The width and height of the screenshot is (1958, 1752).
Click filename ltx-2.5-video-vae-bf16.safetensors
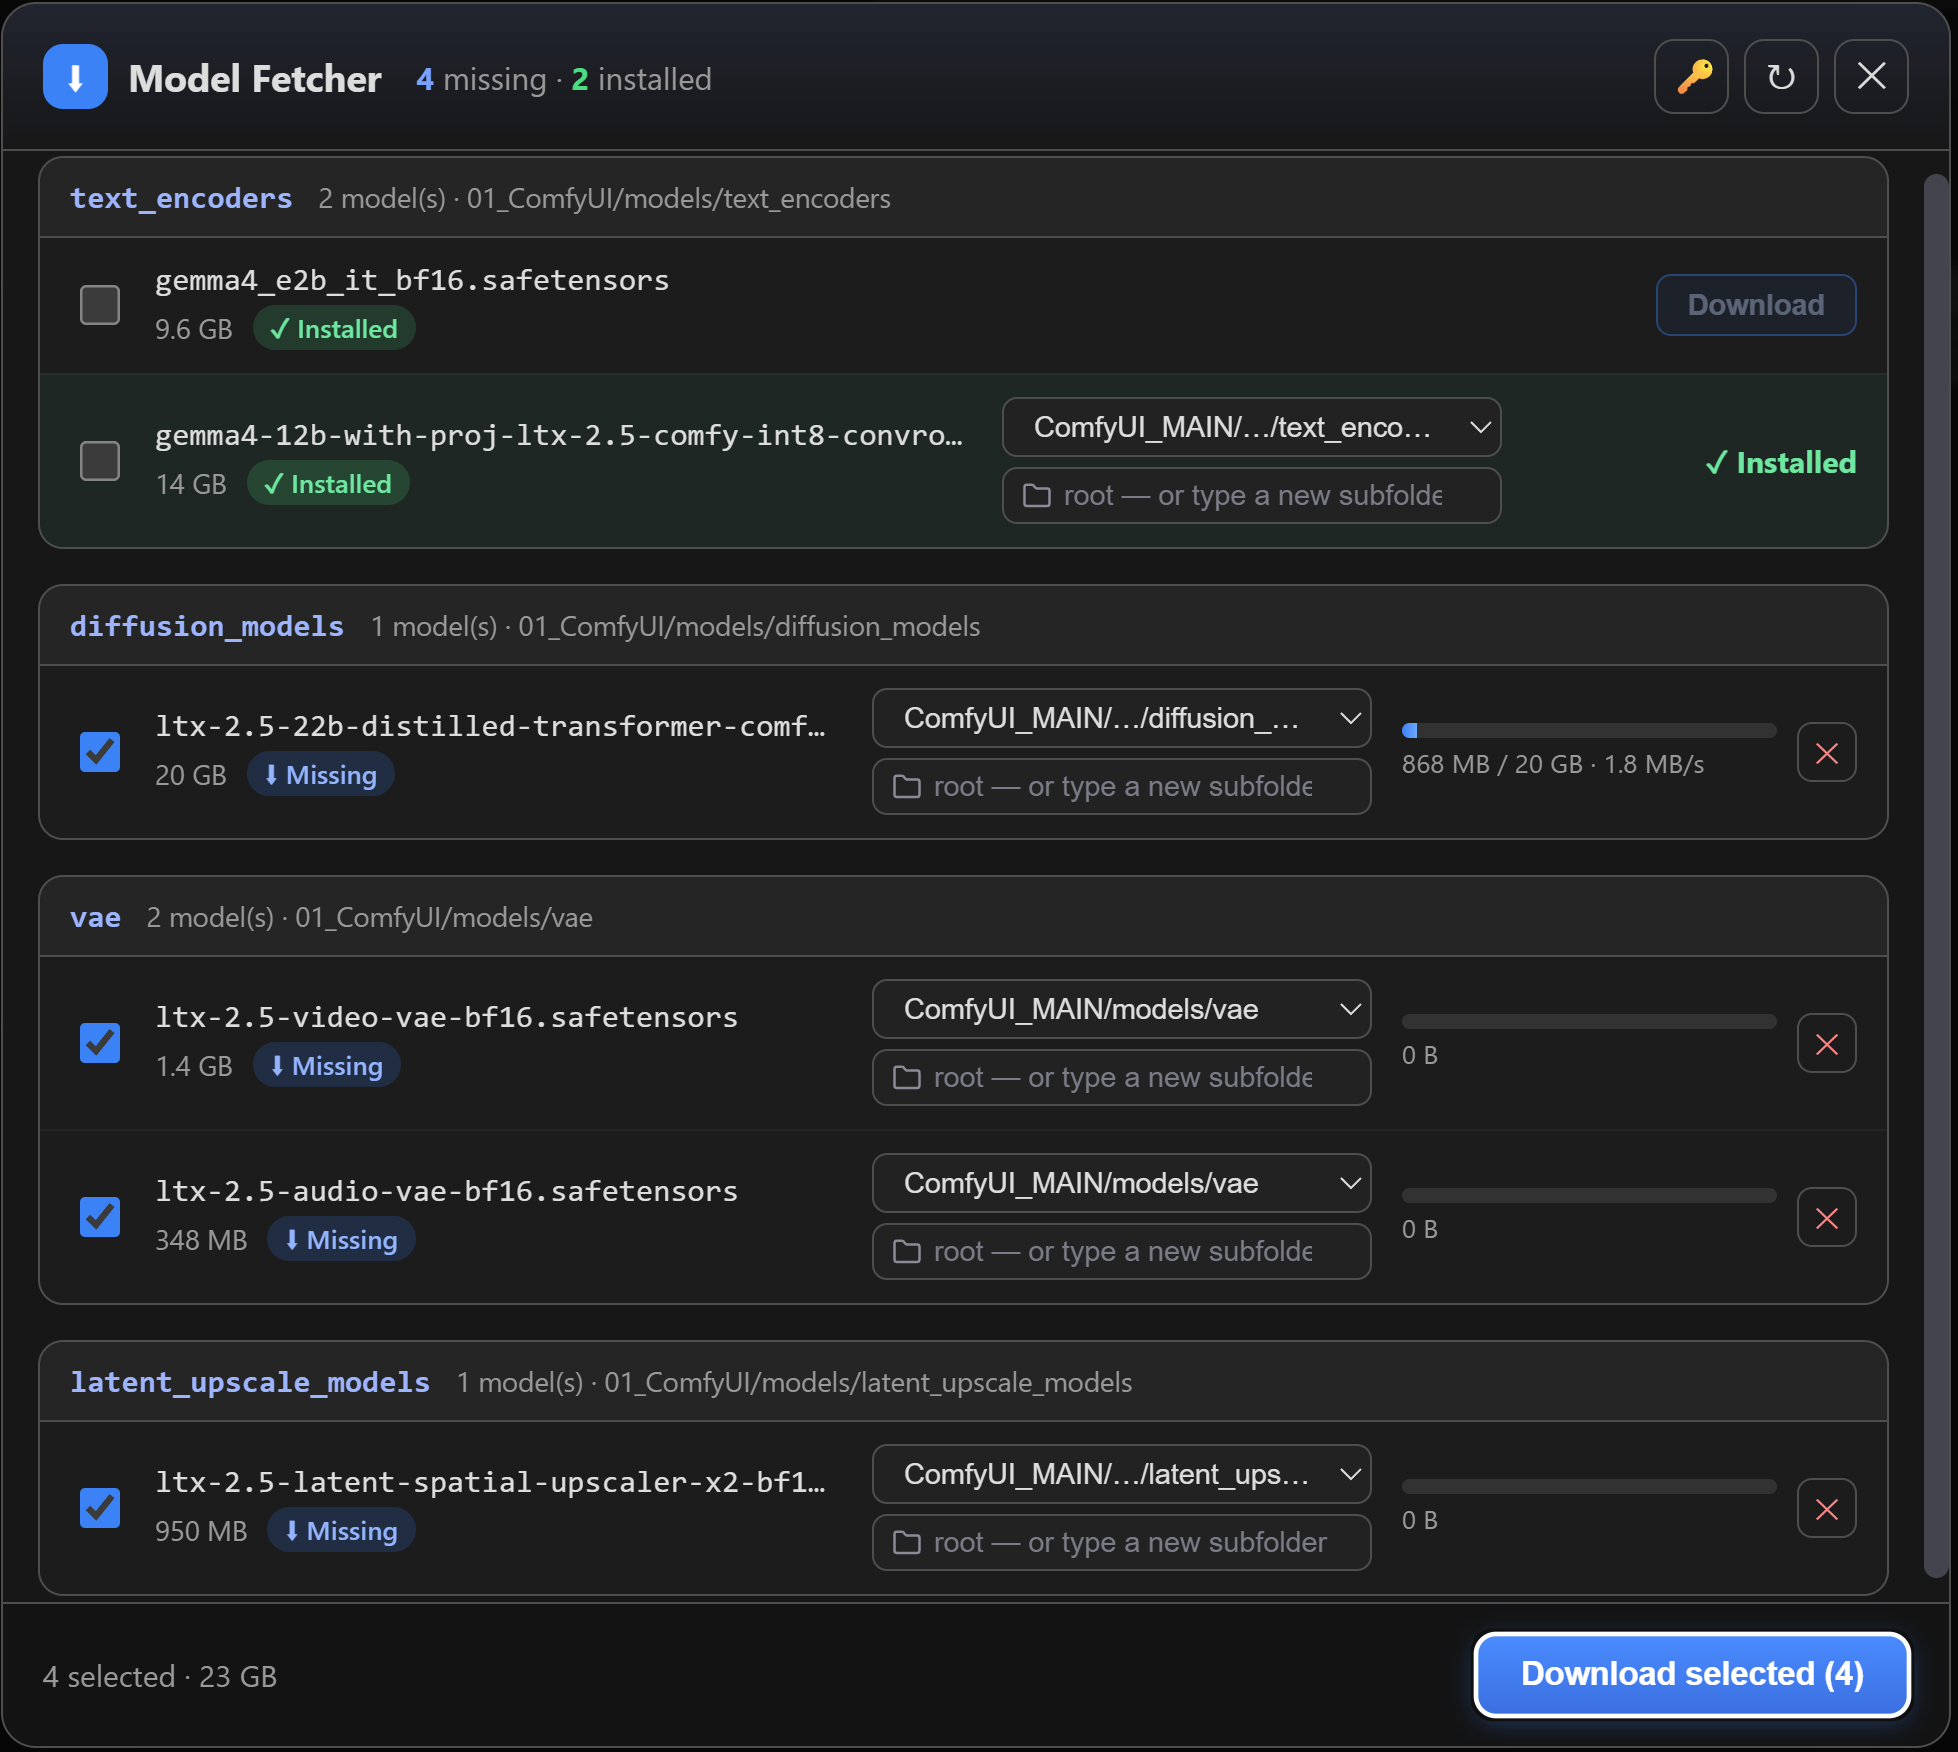tap(446, 1017)
